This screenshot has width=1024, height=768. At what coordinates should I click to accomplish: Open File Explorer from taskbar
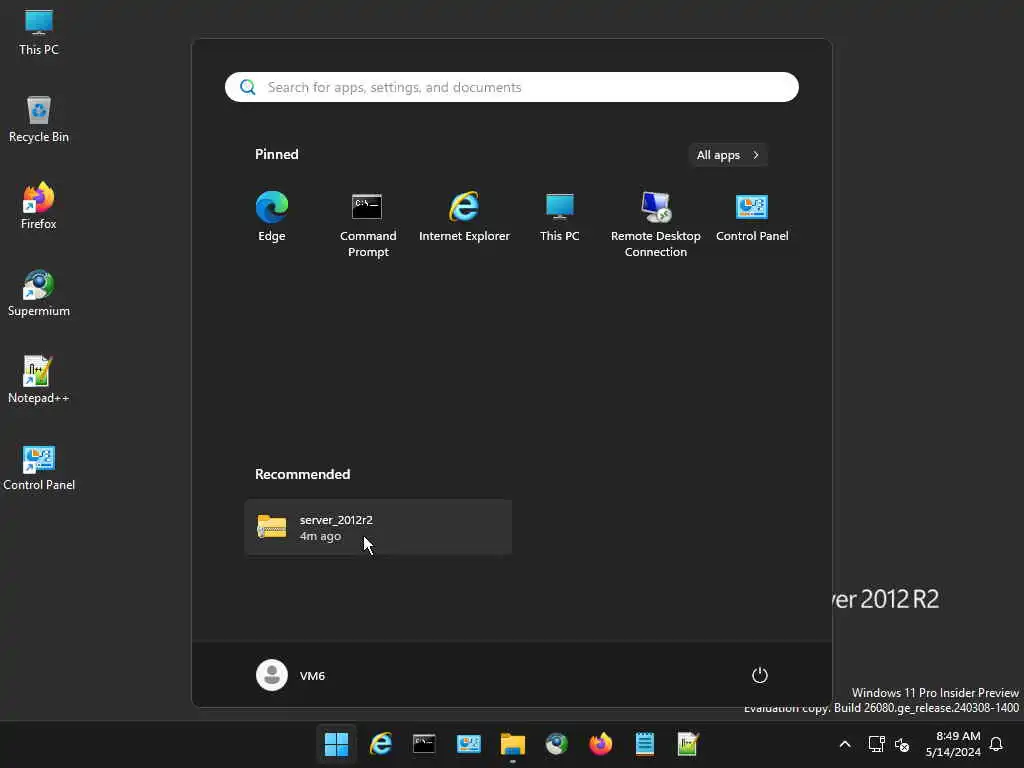coord(513,744)
